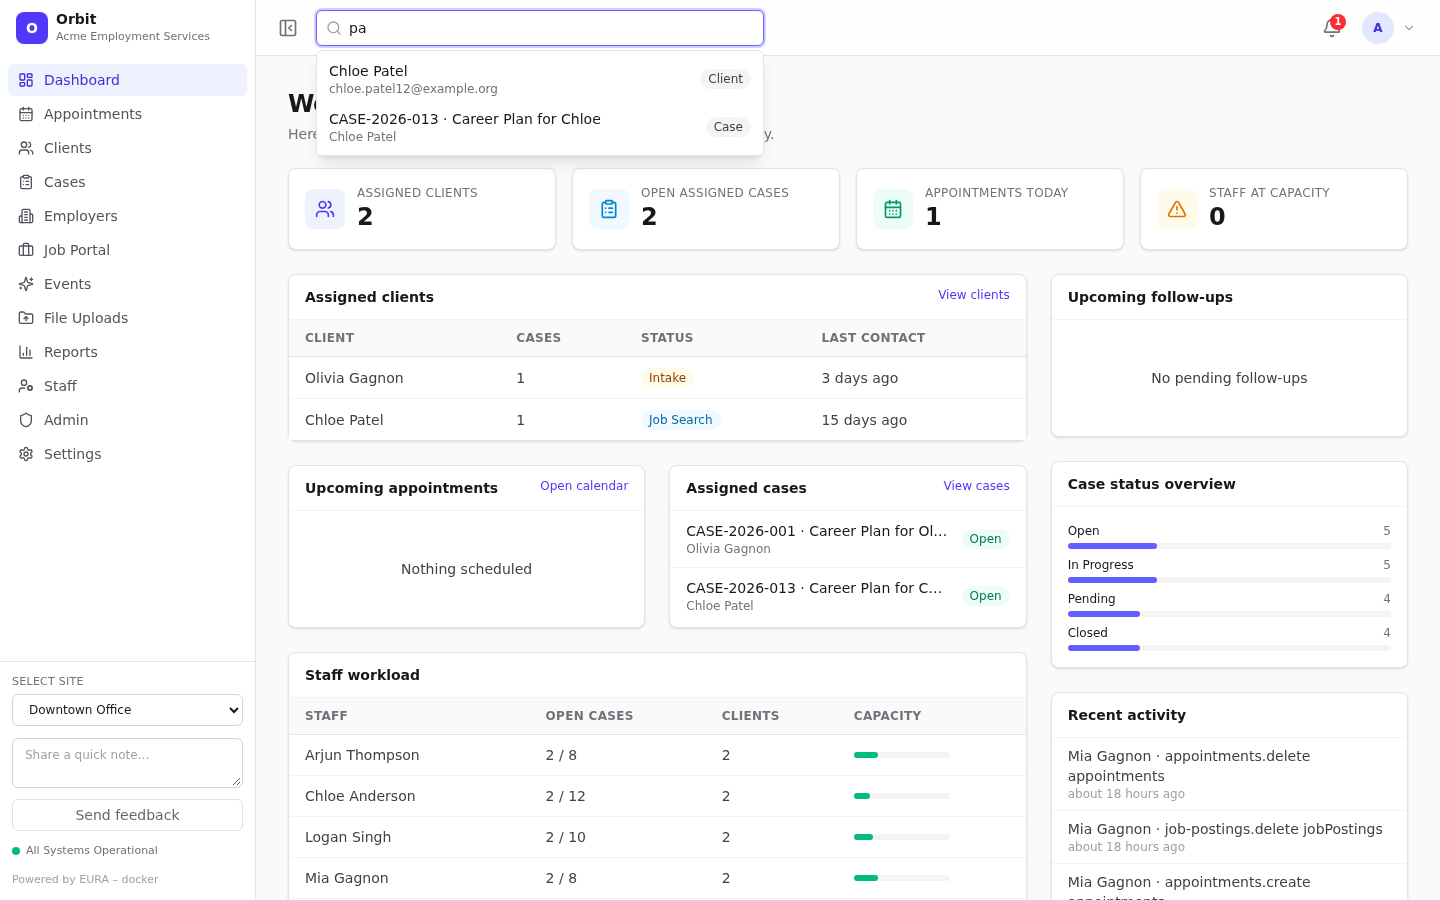Viewport: 1440px width, 900px height.
Task: Click the Appointments Today calendar icon
Action: (x=893, y=209)
